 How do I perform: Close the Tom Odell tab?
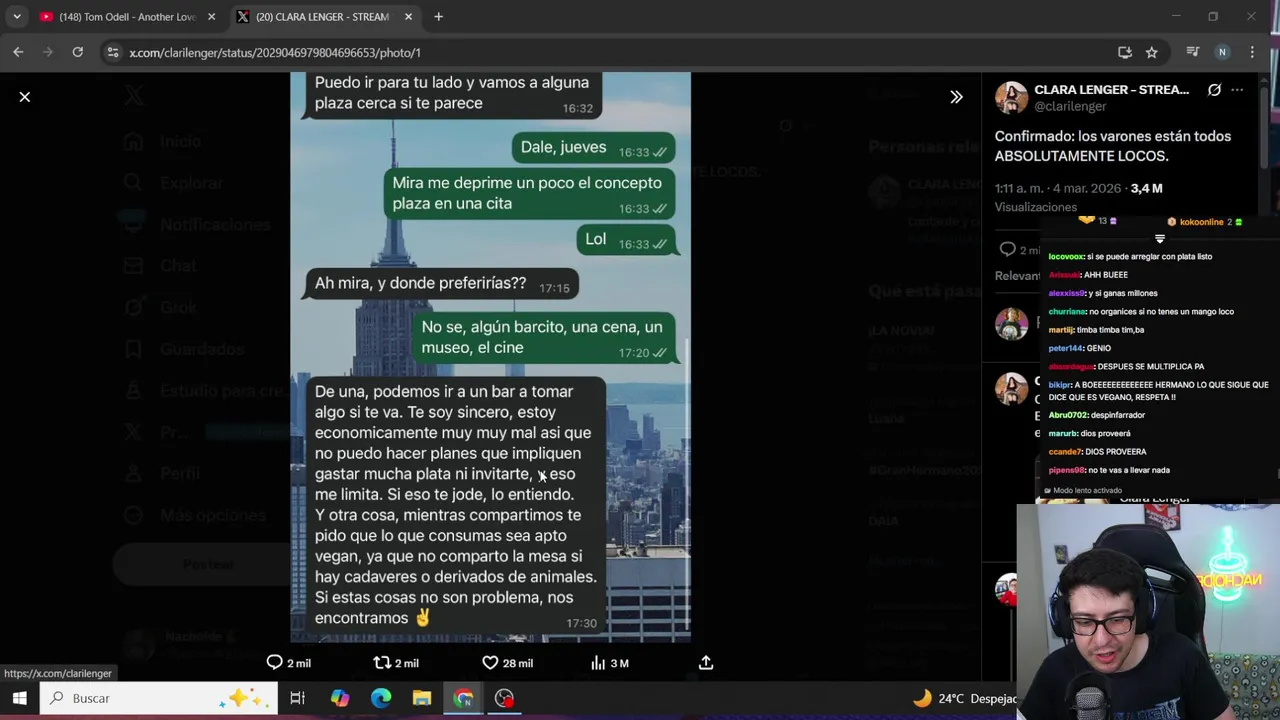tap(211, 17)
